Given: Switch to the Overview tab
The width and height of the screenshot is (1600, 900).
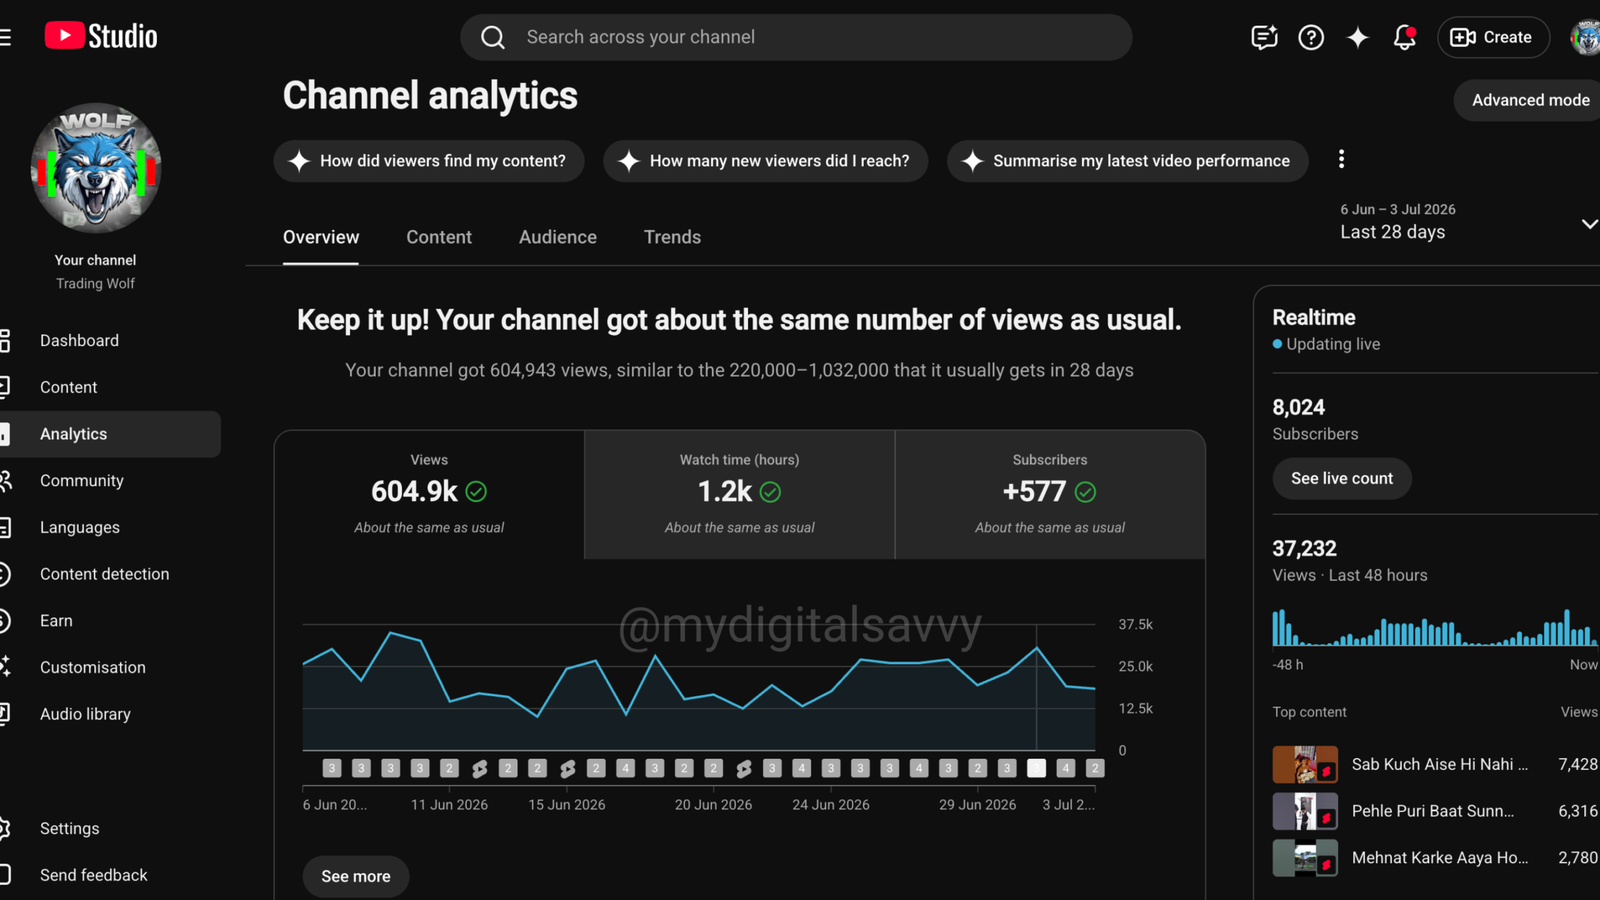Looking at the screenshot, I should pos(321,237).
